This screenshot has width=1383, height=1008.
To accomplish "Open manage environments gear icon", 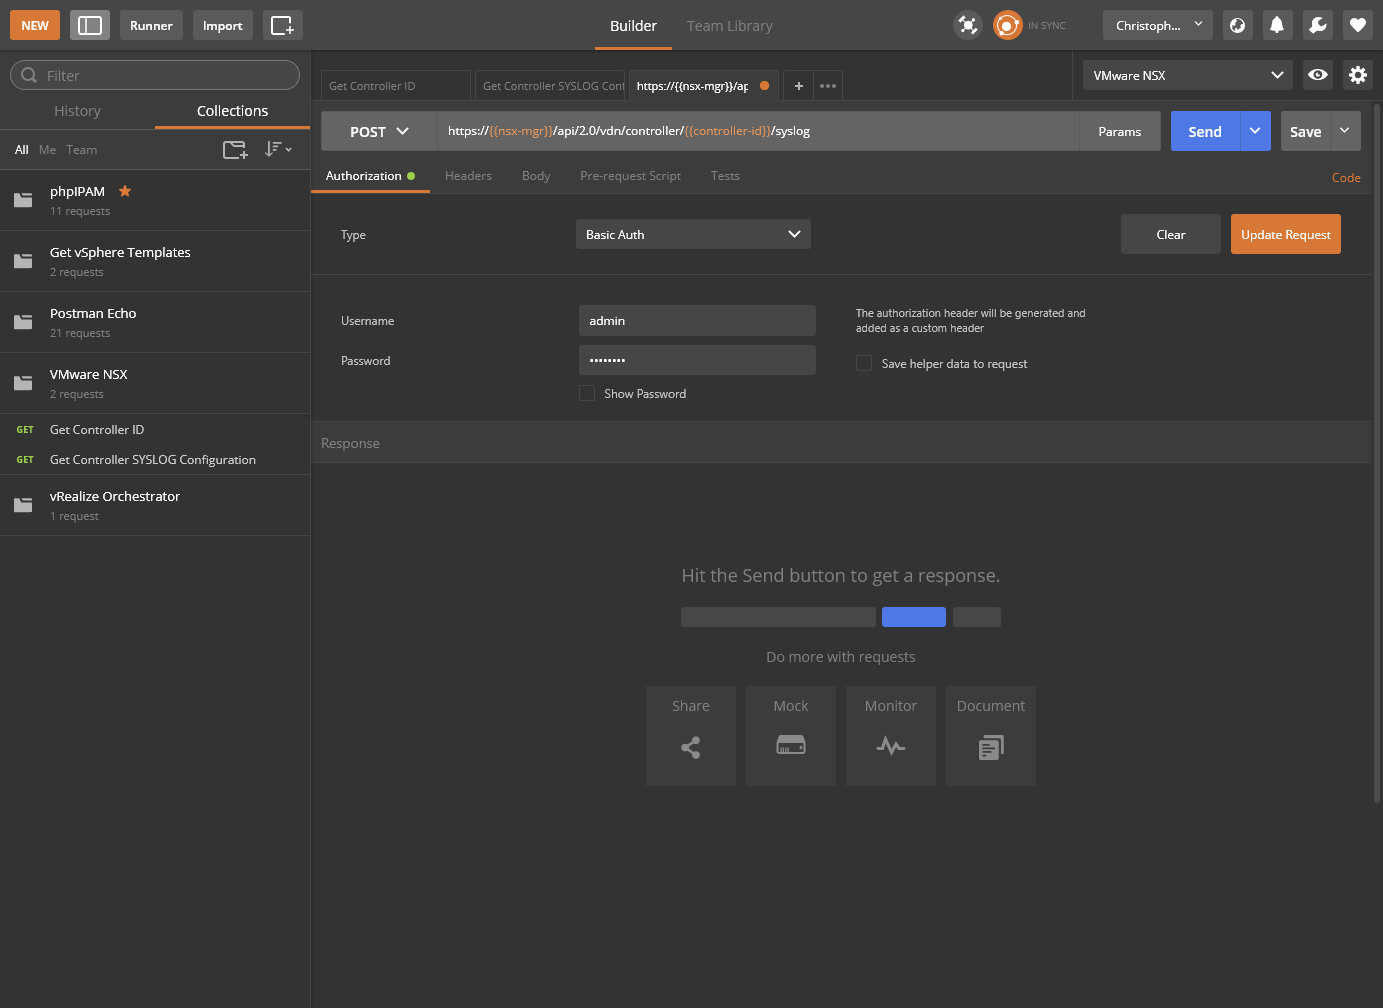I will (1357, 75).
